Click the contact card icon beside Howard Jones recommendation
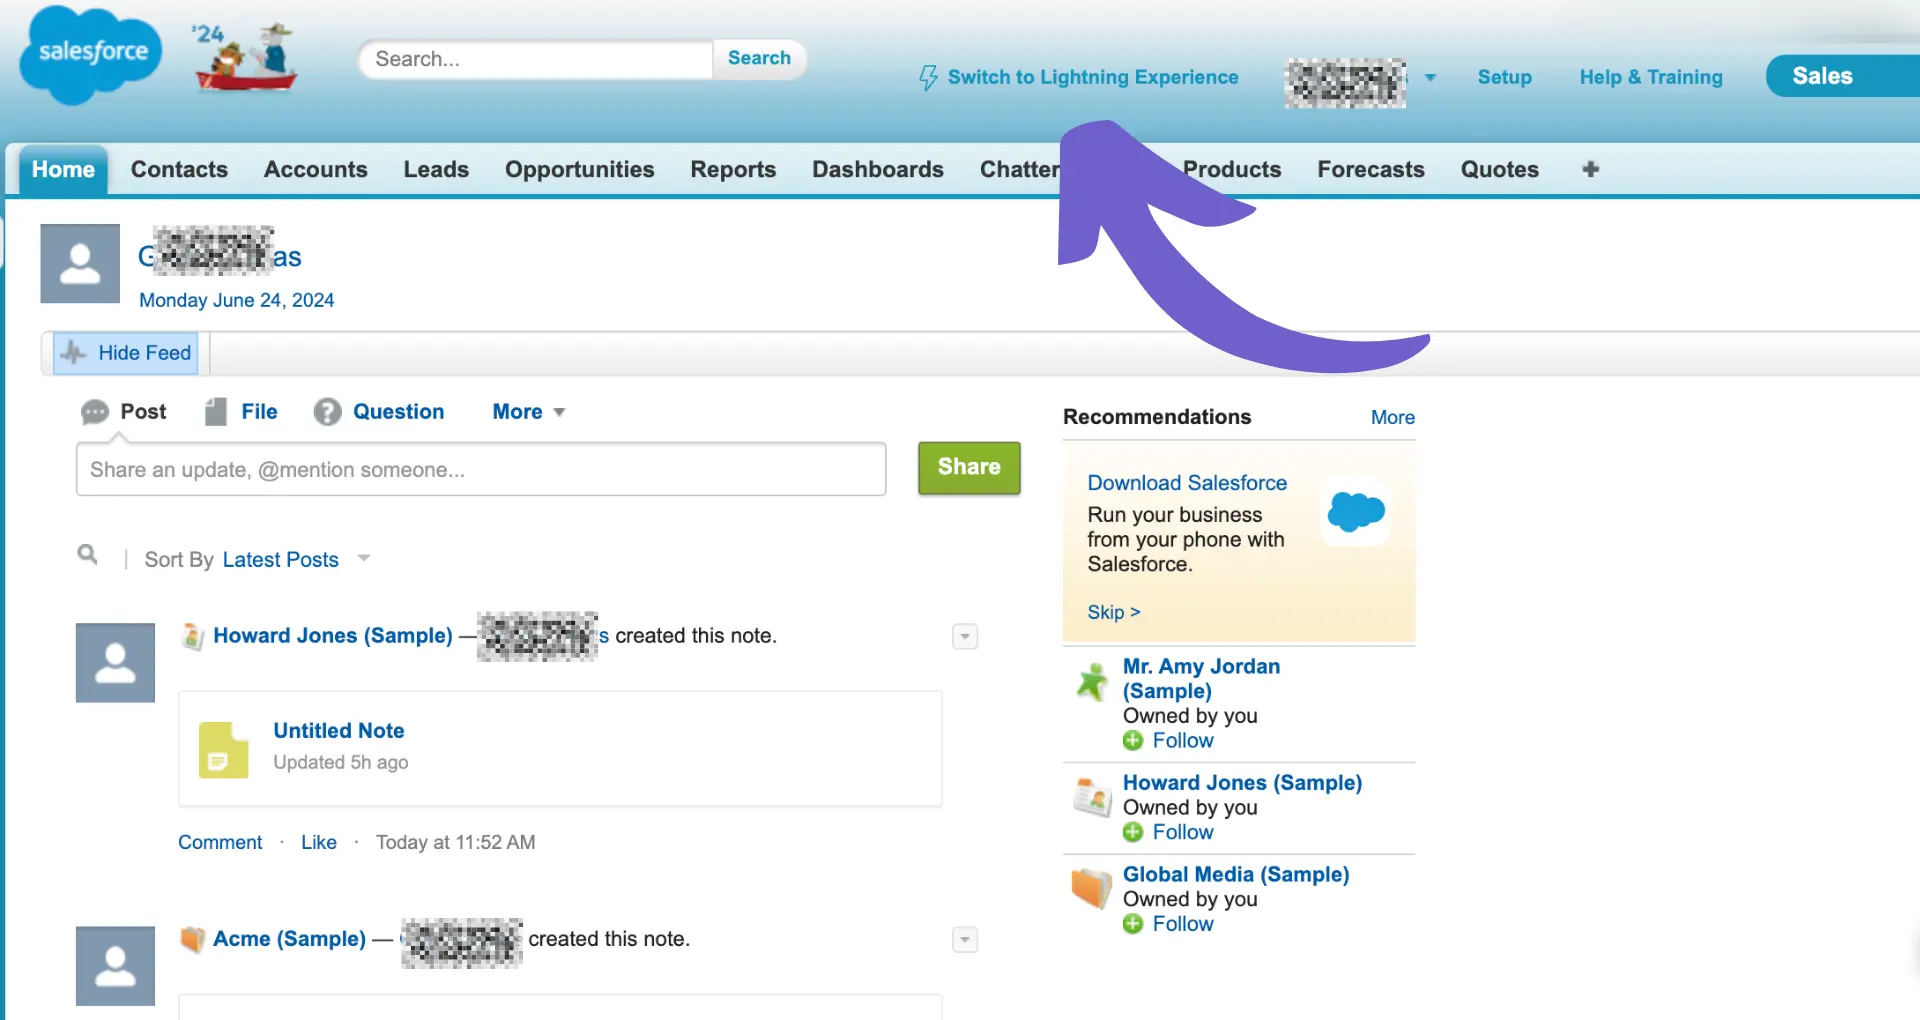The image size is (1920, 1020). click(x=1092, y=797)
